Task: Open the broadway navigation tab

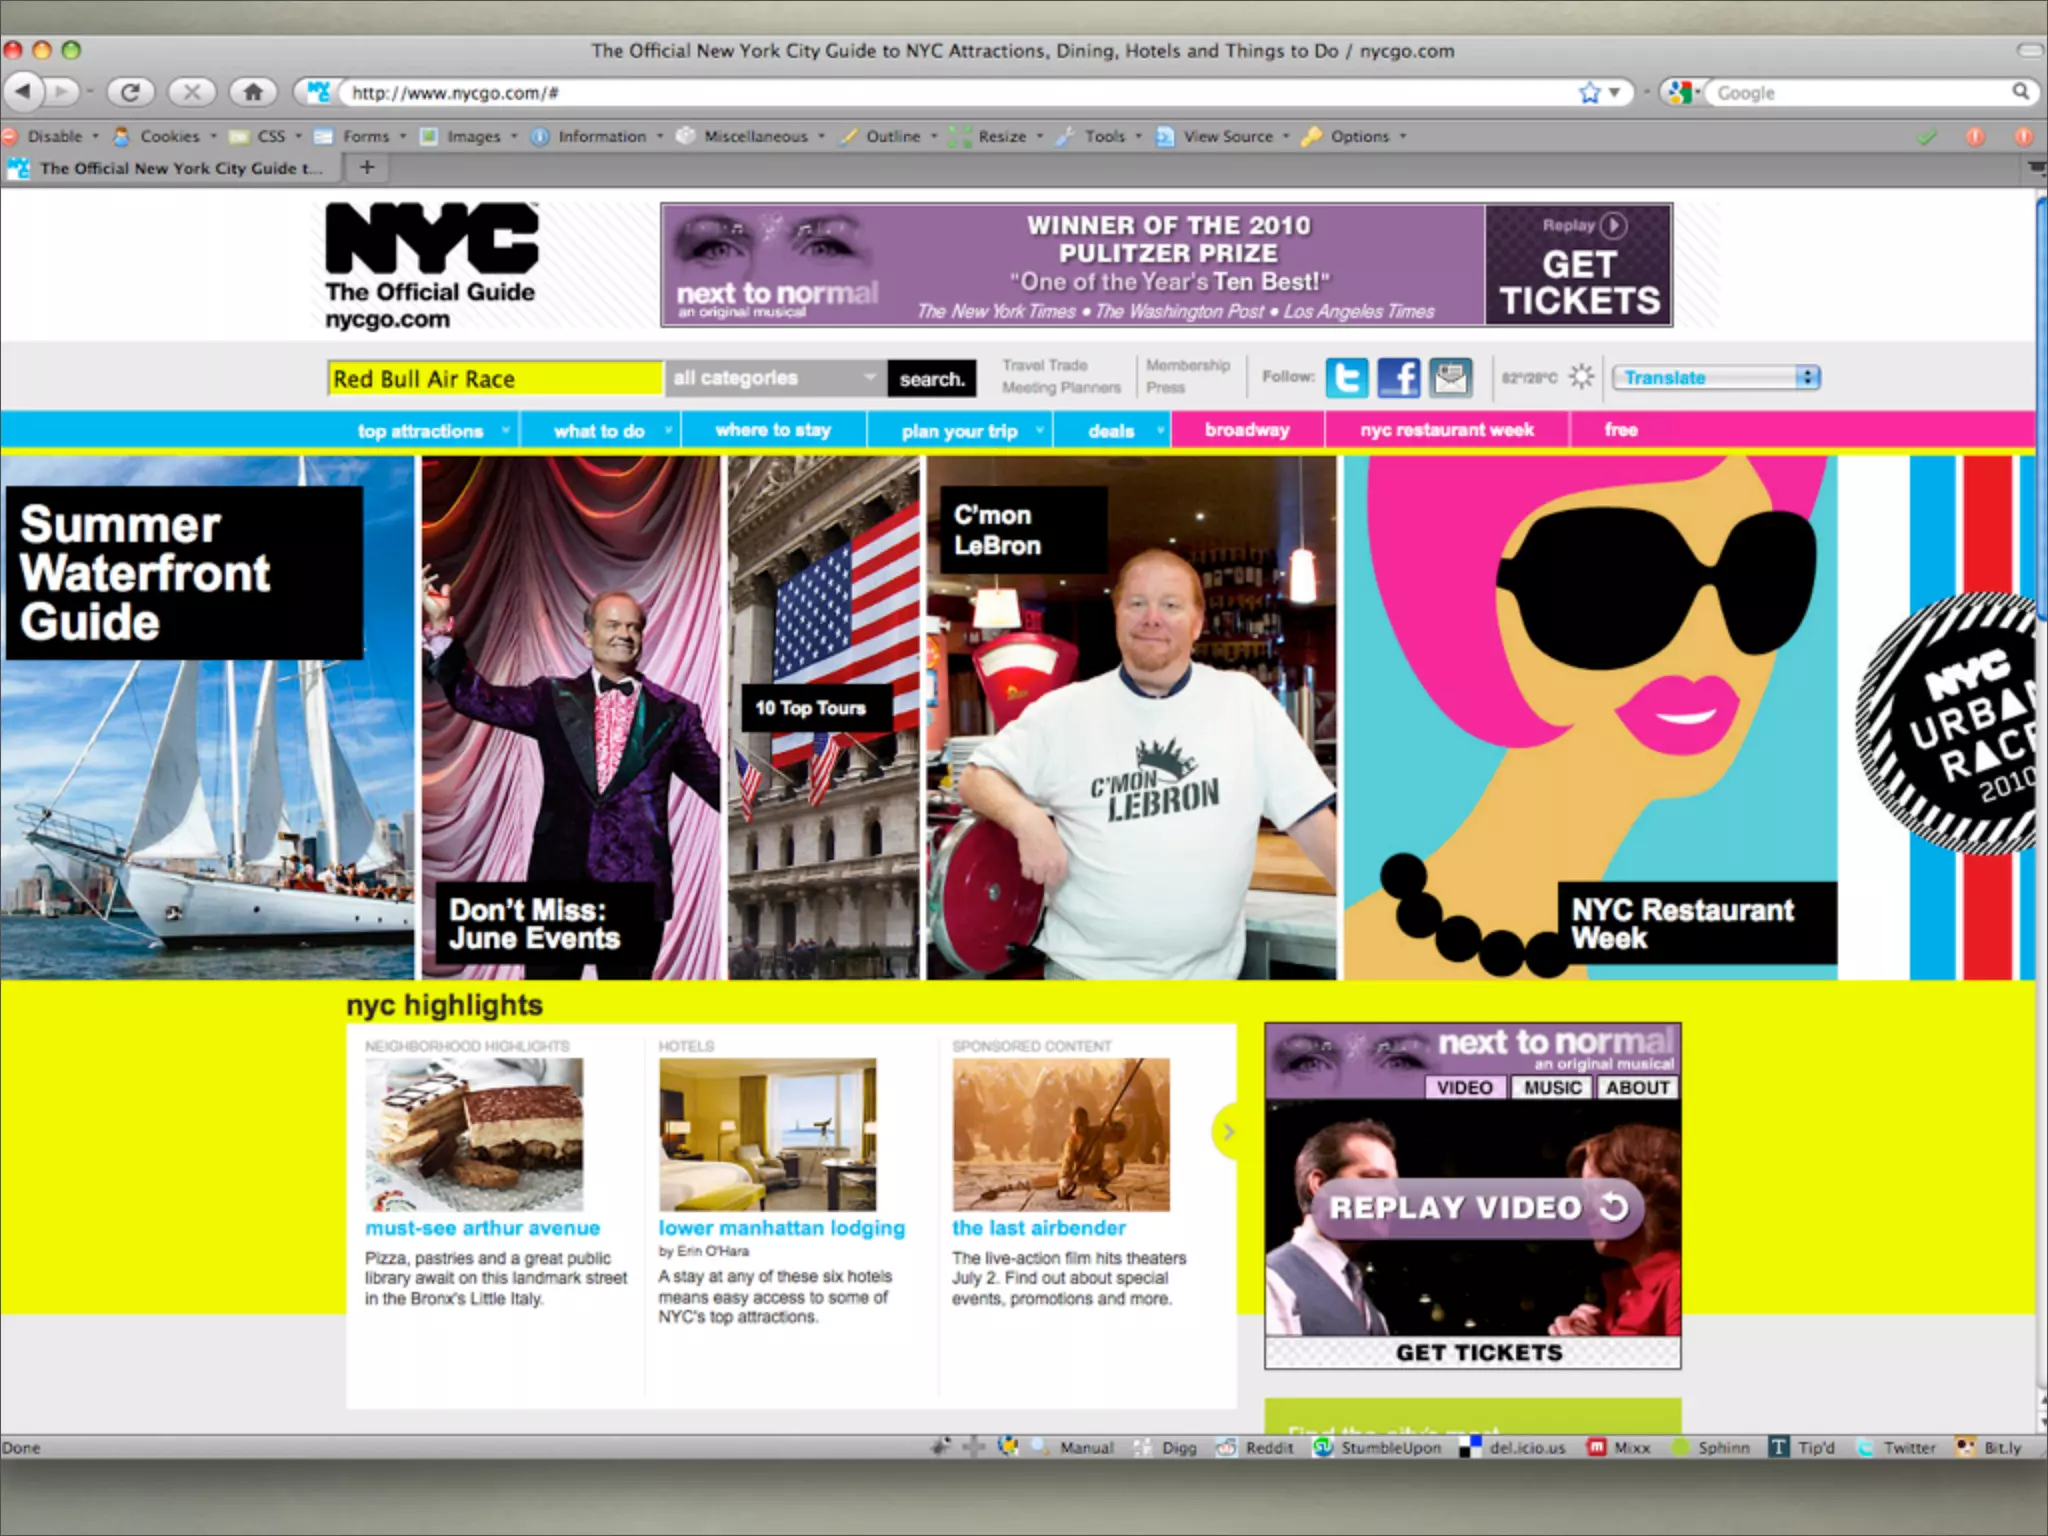Action: [x=1246, y=430]
